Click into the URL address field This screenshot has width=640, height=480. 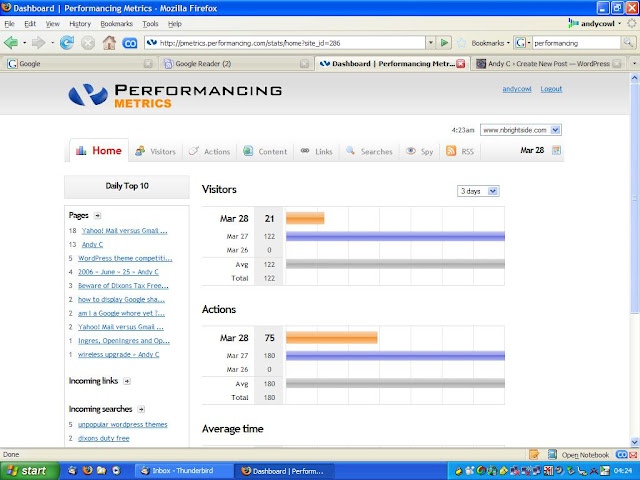click(285, 43)
